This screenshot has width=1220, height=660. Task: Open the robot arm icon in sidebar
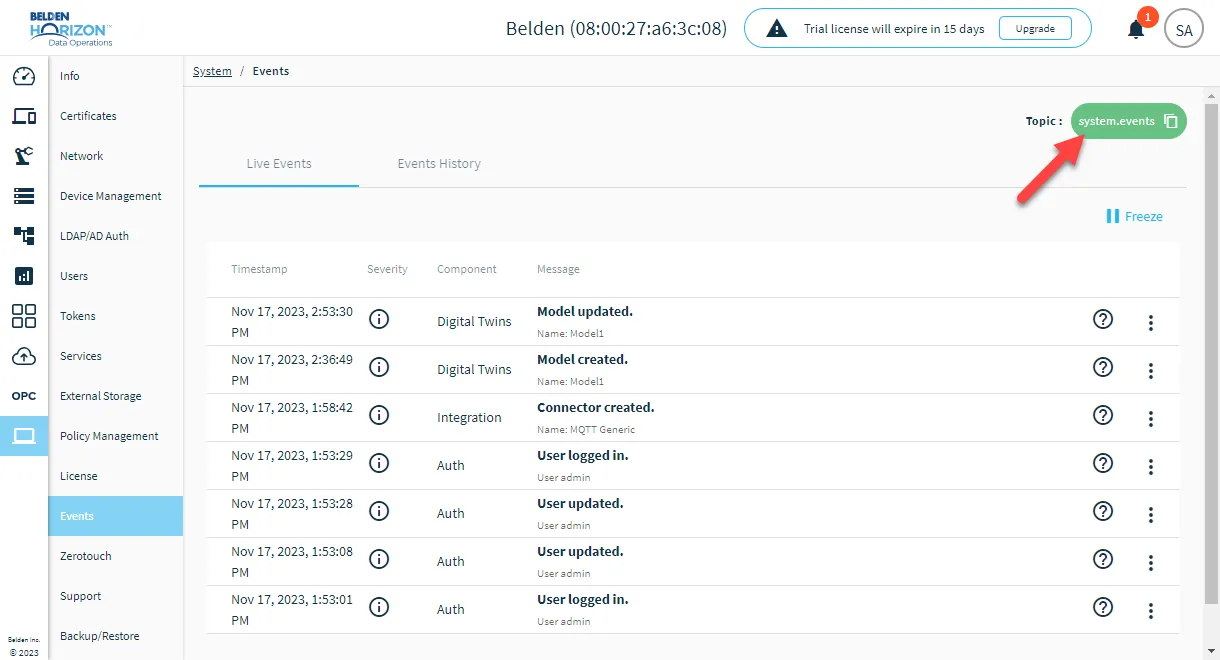(24, 156)
